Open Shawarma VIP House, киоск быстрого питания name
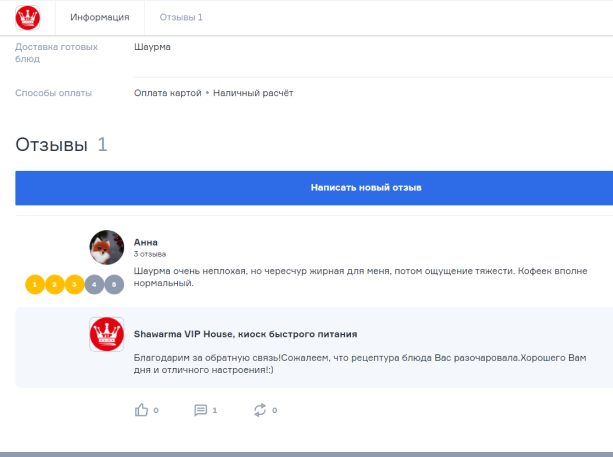The width and height of the screenshot is (613, 457). 246,334
